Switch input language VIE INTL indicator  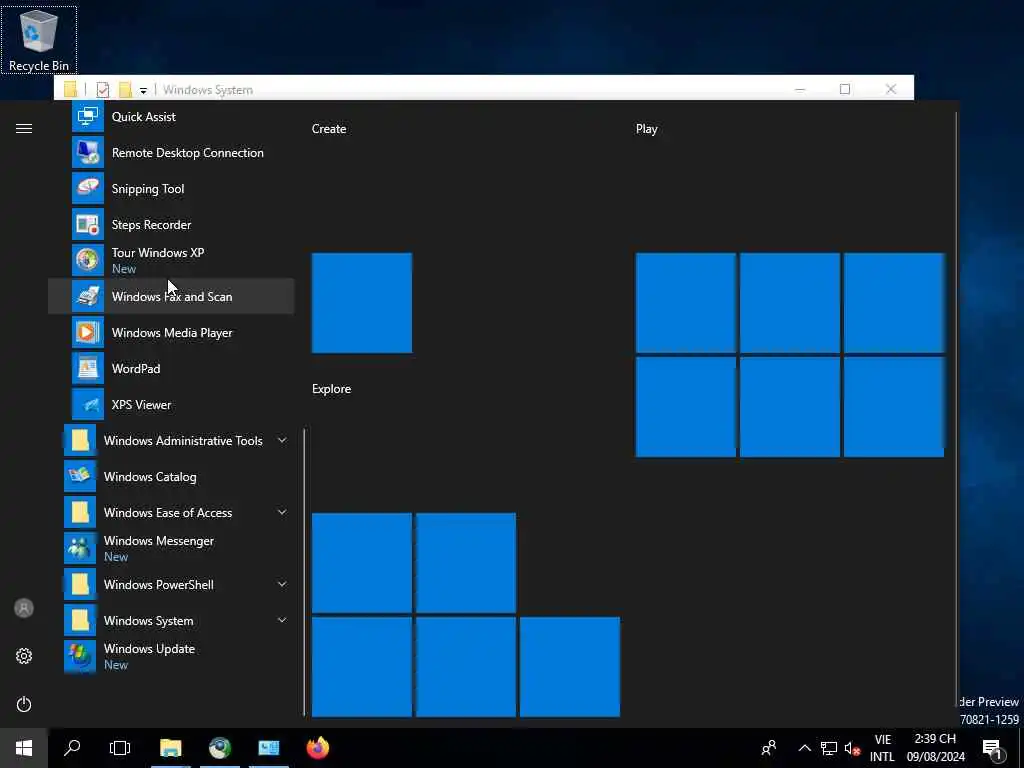pyautogui.click(x=882, y=748)
